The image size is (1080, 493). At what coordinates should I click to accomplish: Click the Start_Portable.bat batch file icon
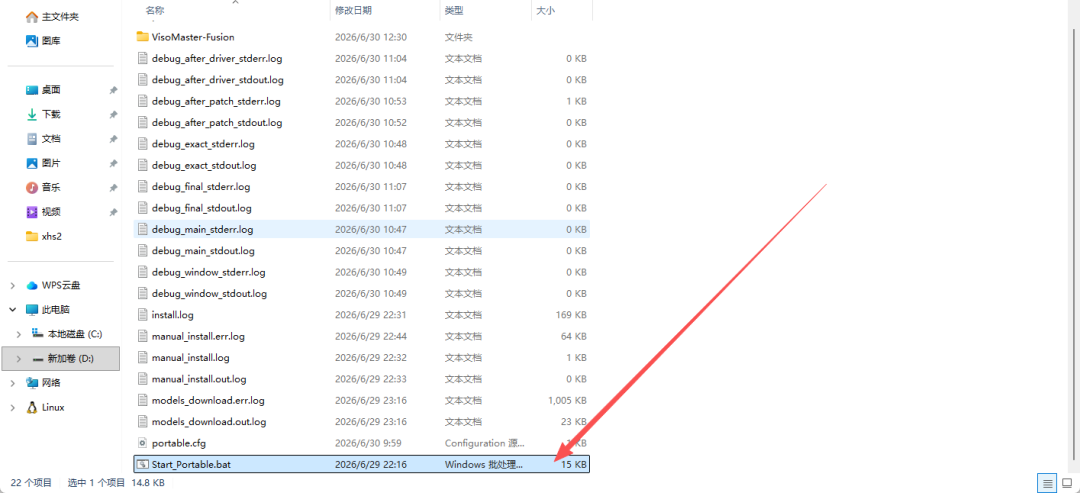point(143,464)
